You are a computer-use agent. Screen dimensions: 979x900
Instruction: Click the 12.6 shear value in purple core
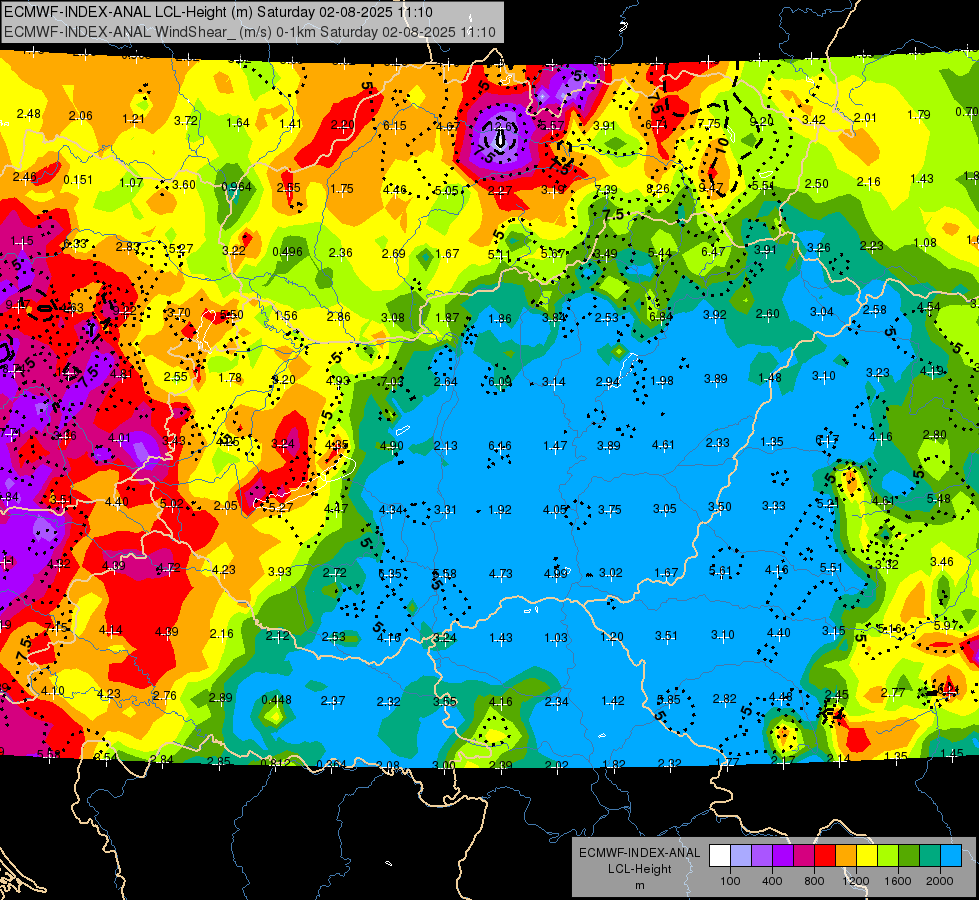(501, 127)
